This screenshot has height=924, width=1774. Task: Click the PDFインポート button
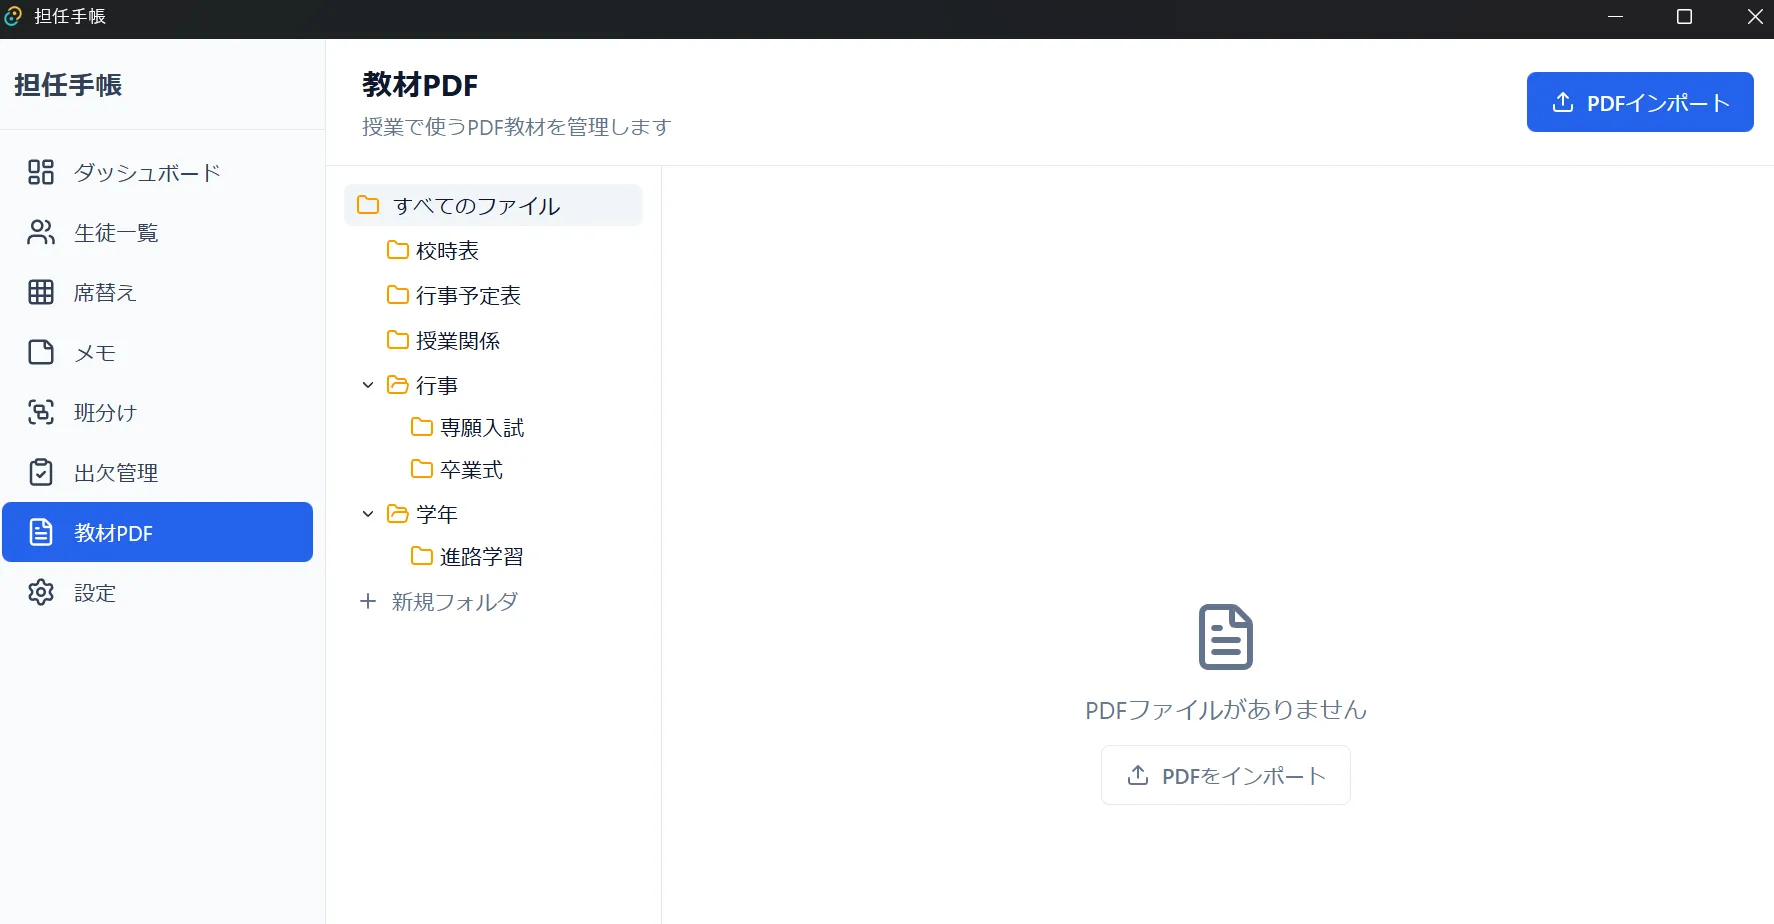(x=1639, y=101)
